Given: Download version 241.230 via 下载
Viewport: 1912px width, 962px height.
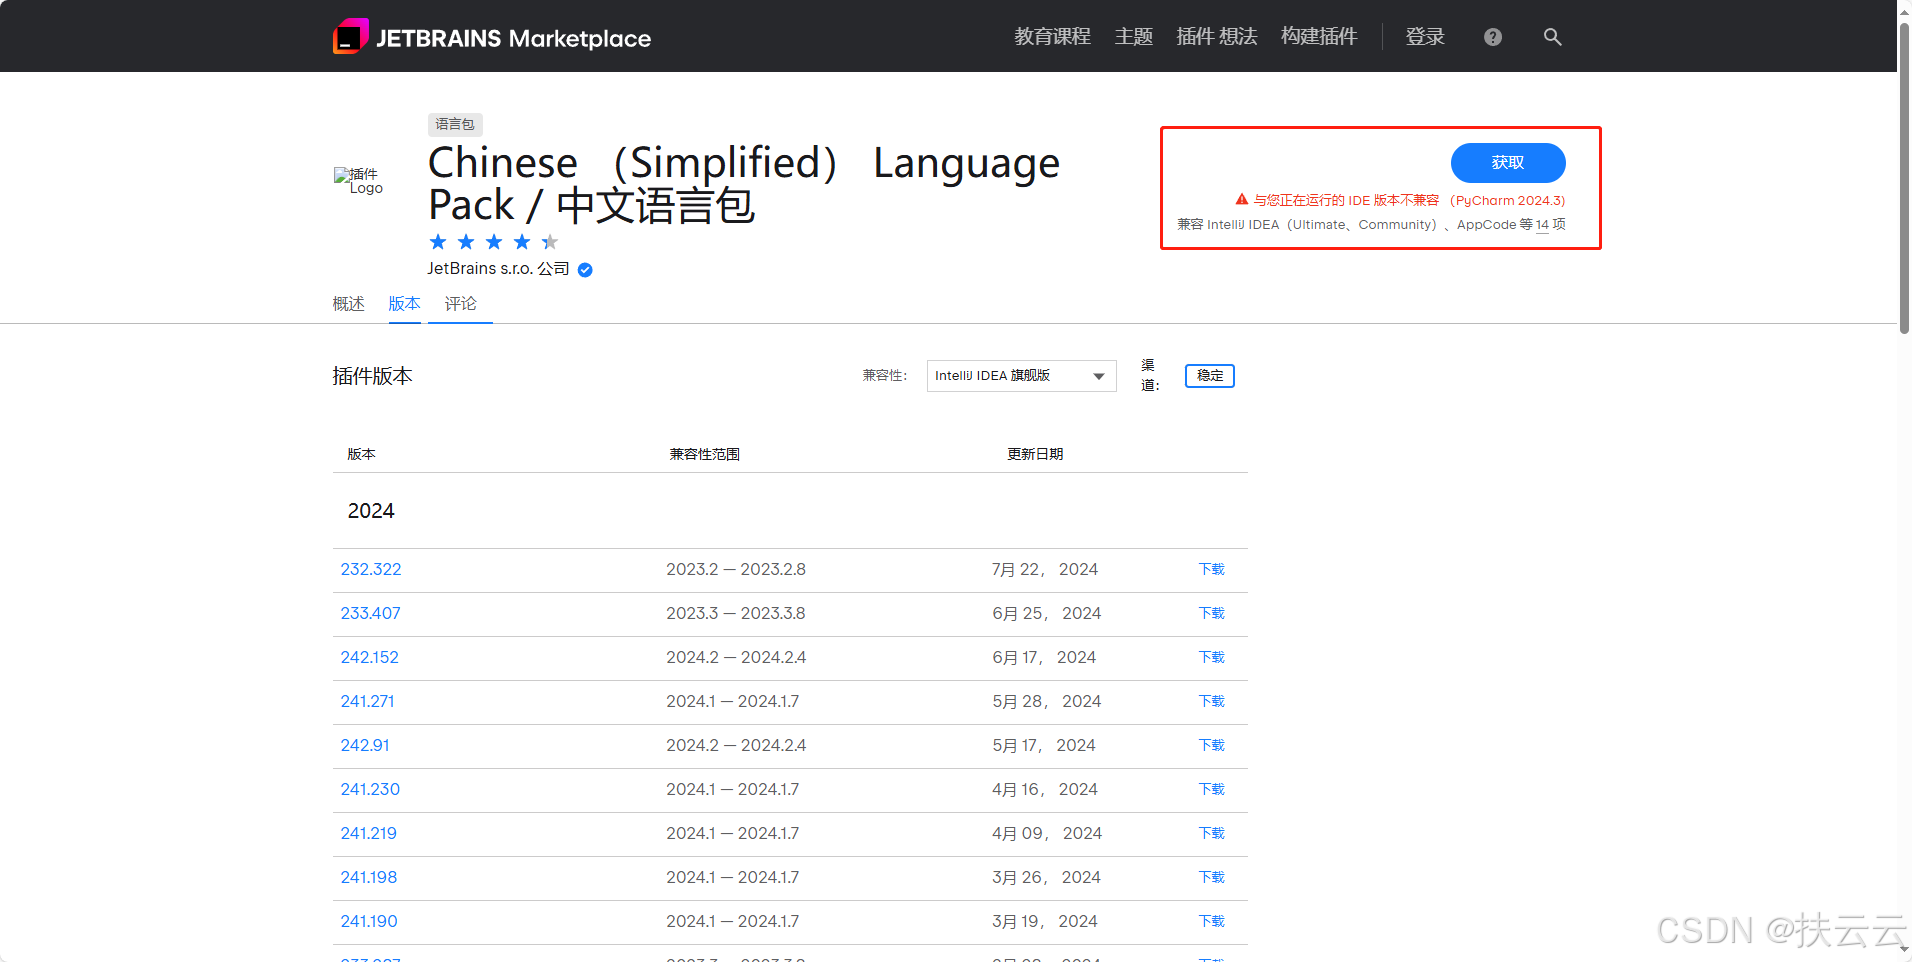Looking at the screenshot, I should [1212, 790].
